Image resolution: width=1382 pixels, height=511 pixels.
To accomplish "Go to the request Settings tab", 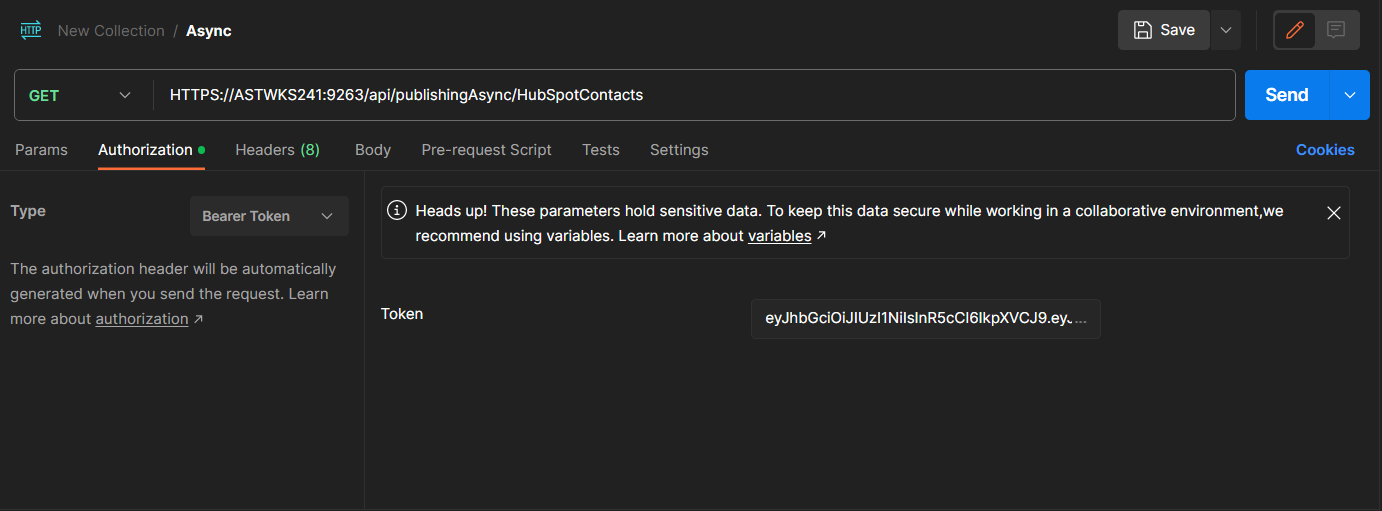I will tap(679, 150).
